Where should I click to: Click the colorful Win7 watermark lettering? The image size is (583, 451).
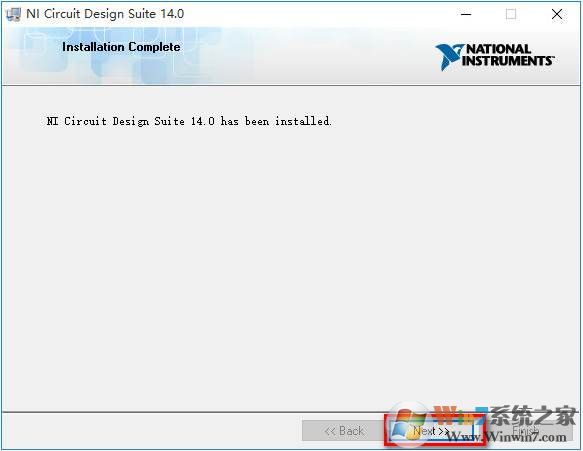(x=460, y=416)
